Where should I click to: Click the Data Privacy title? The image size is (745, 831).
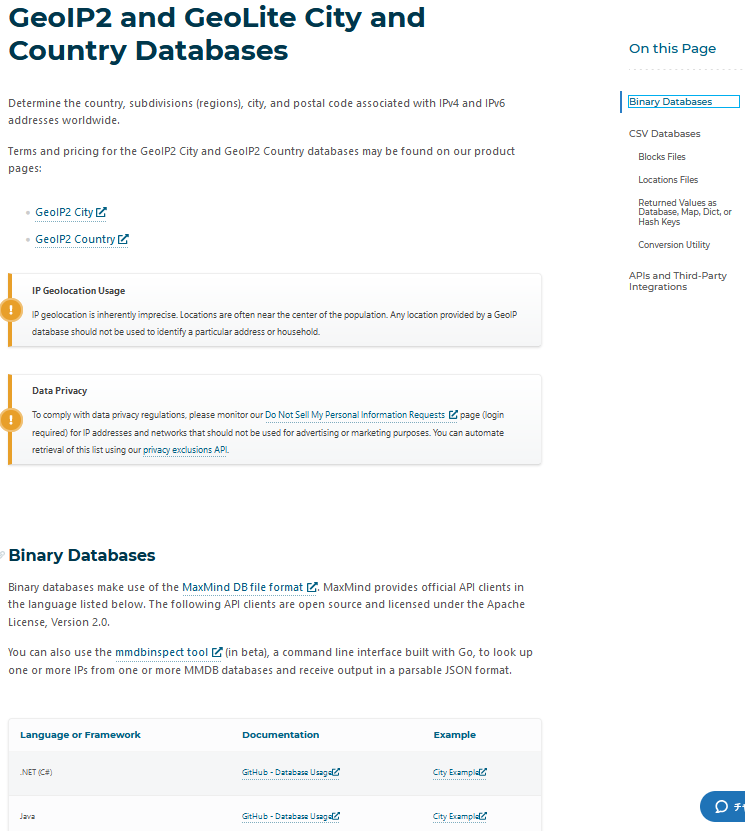(59, 391)
